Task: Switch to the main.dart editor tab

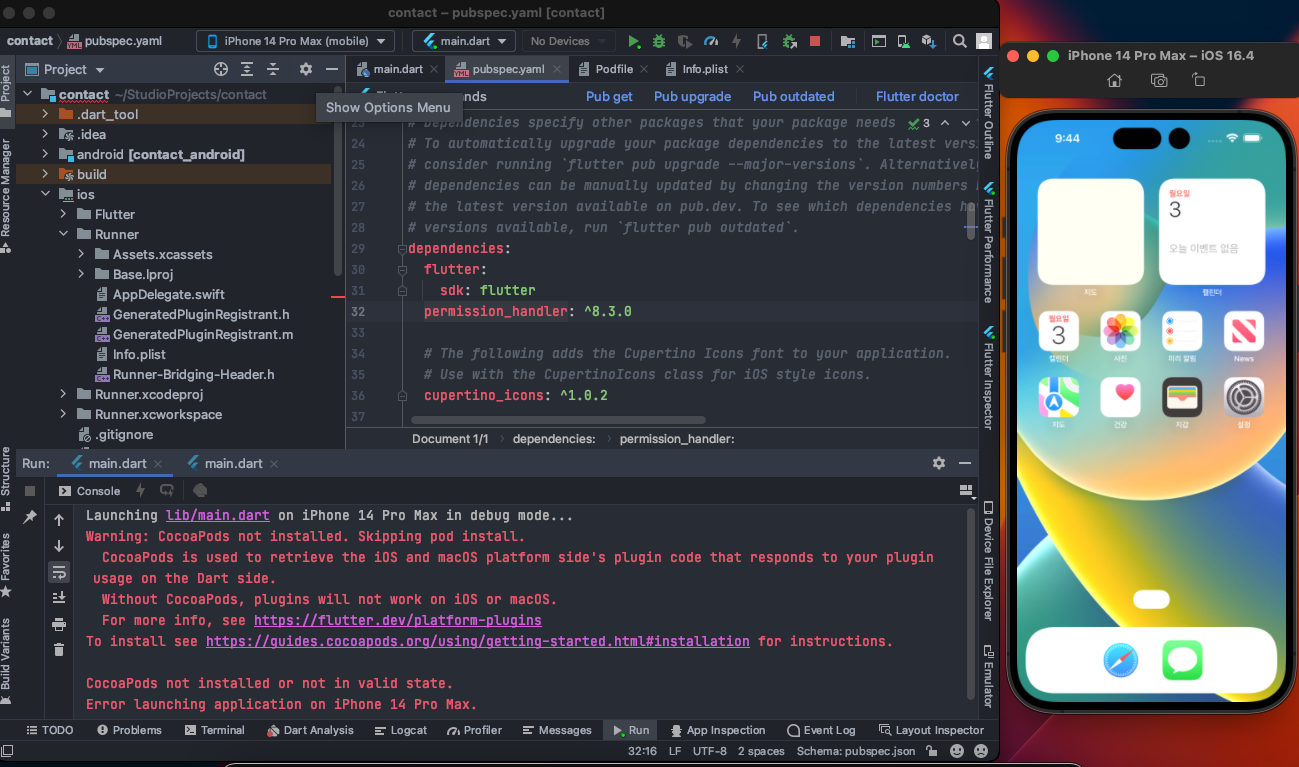Action: (398, 69)
